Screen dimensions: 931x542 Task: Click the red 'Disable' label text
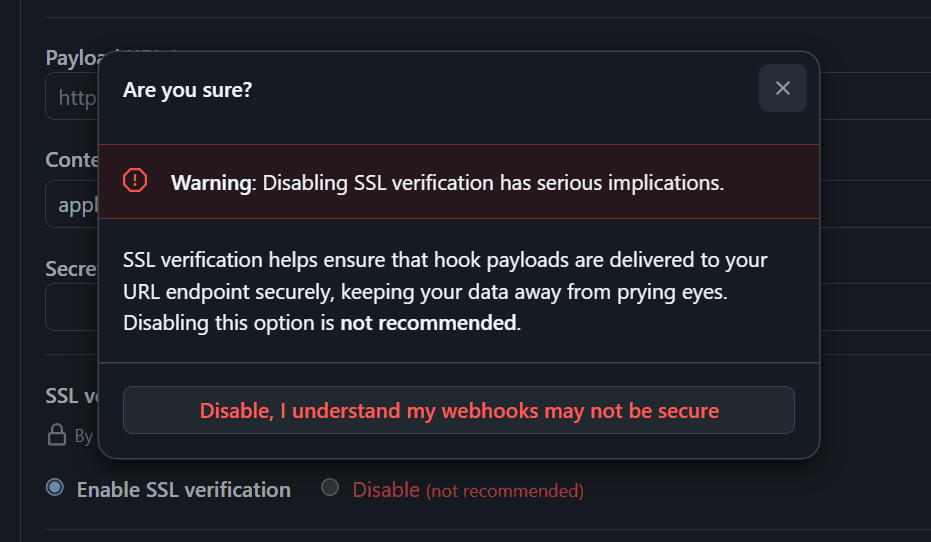386,490
